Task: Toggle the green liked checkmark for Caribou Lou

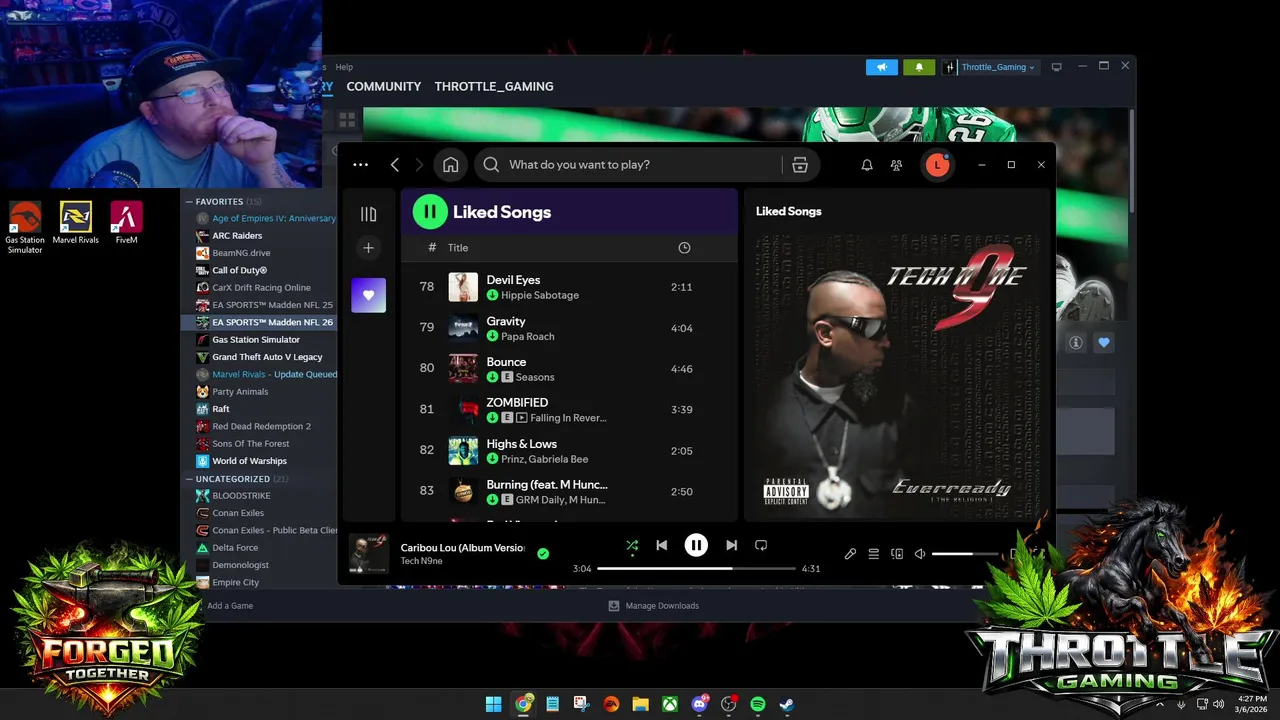Action: [543, 553]
